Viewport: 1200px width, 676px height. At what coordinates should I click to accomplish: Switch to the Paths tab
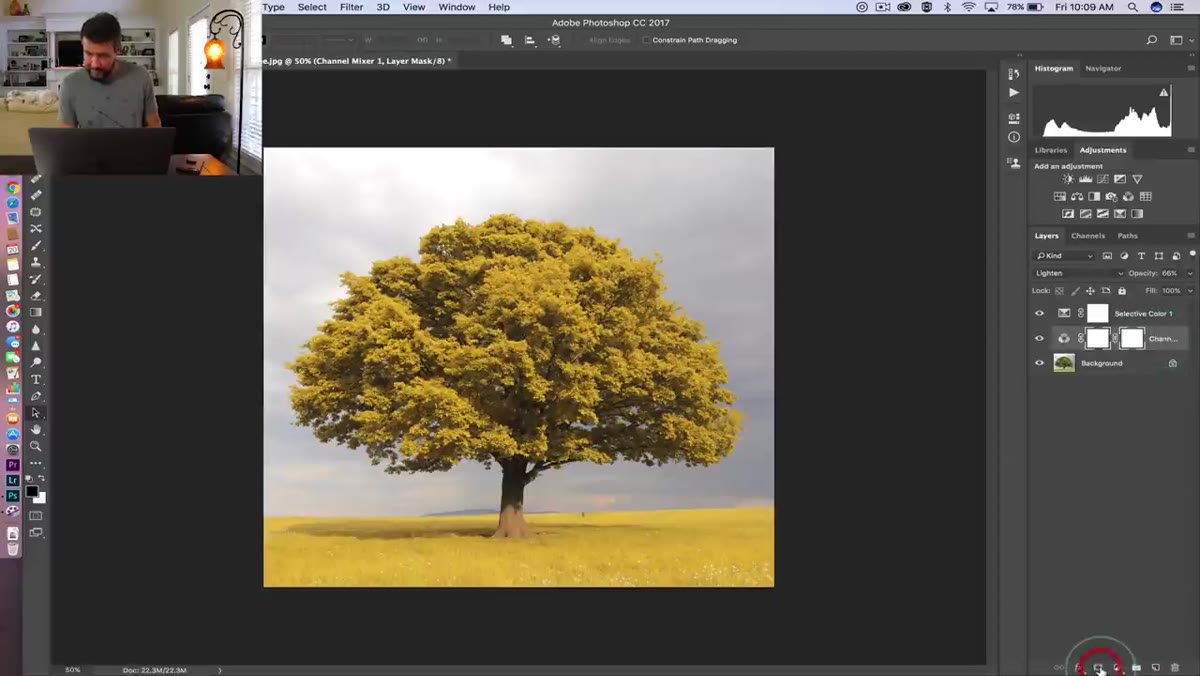coord(1128,236)
